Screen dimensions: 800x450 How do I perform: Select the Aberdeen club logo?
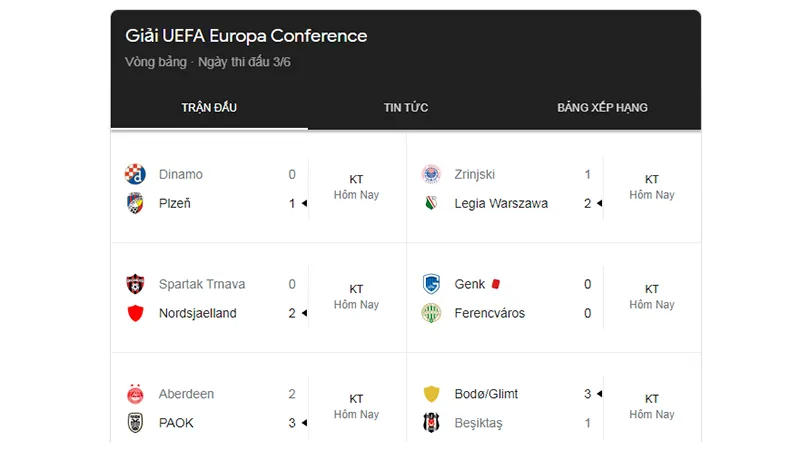click(135, 394)
